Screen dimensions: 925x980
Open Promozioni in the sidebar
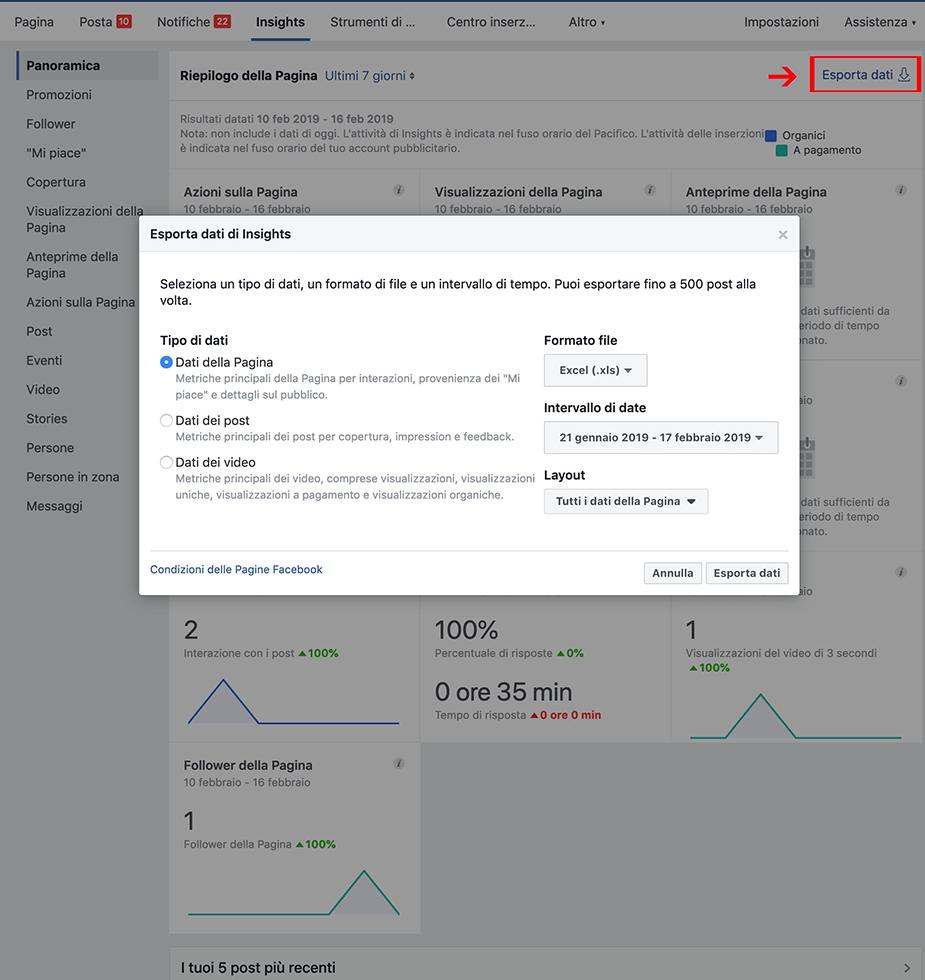(59, 95)
